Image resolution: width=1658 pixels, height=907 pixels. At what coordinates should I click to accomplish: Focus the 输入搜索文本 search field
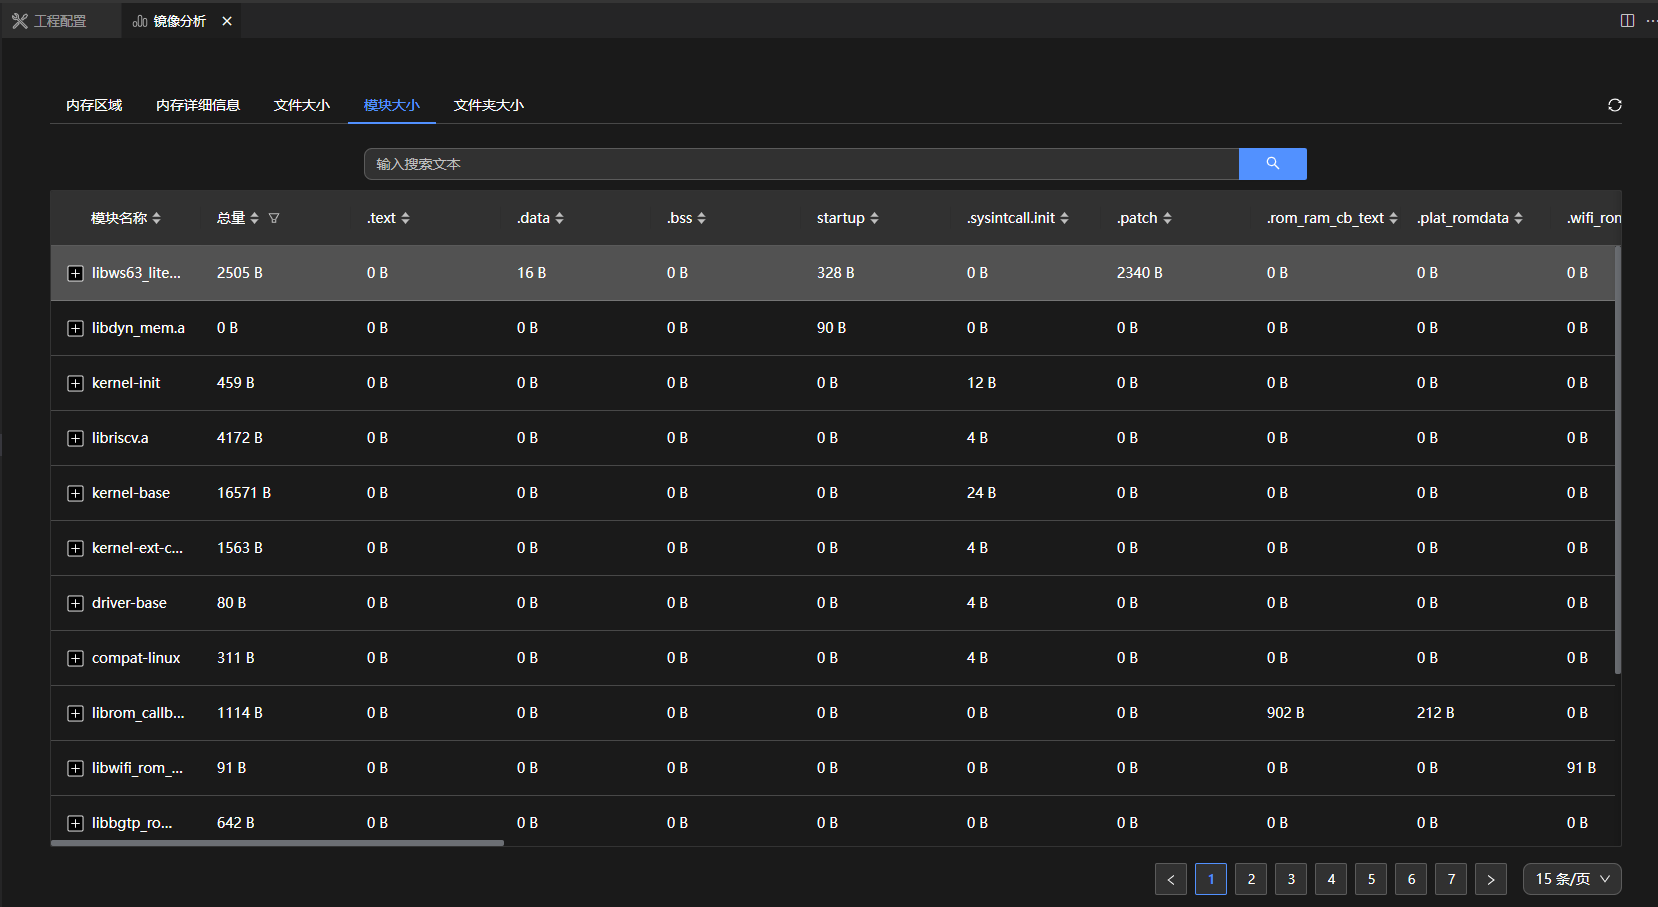tap(800, 164)
